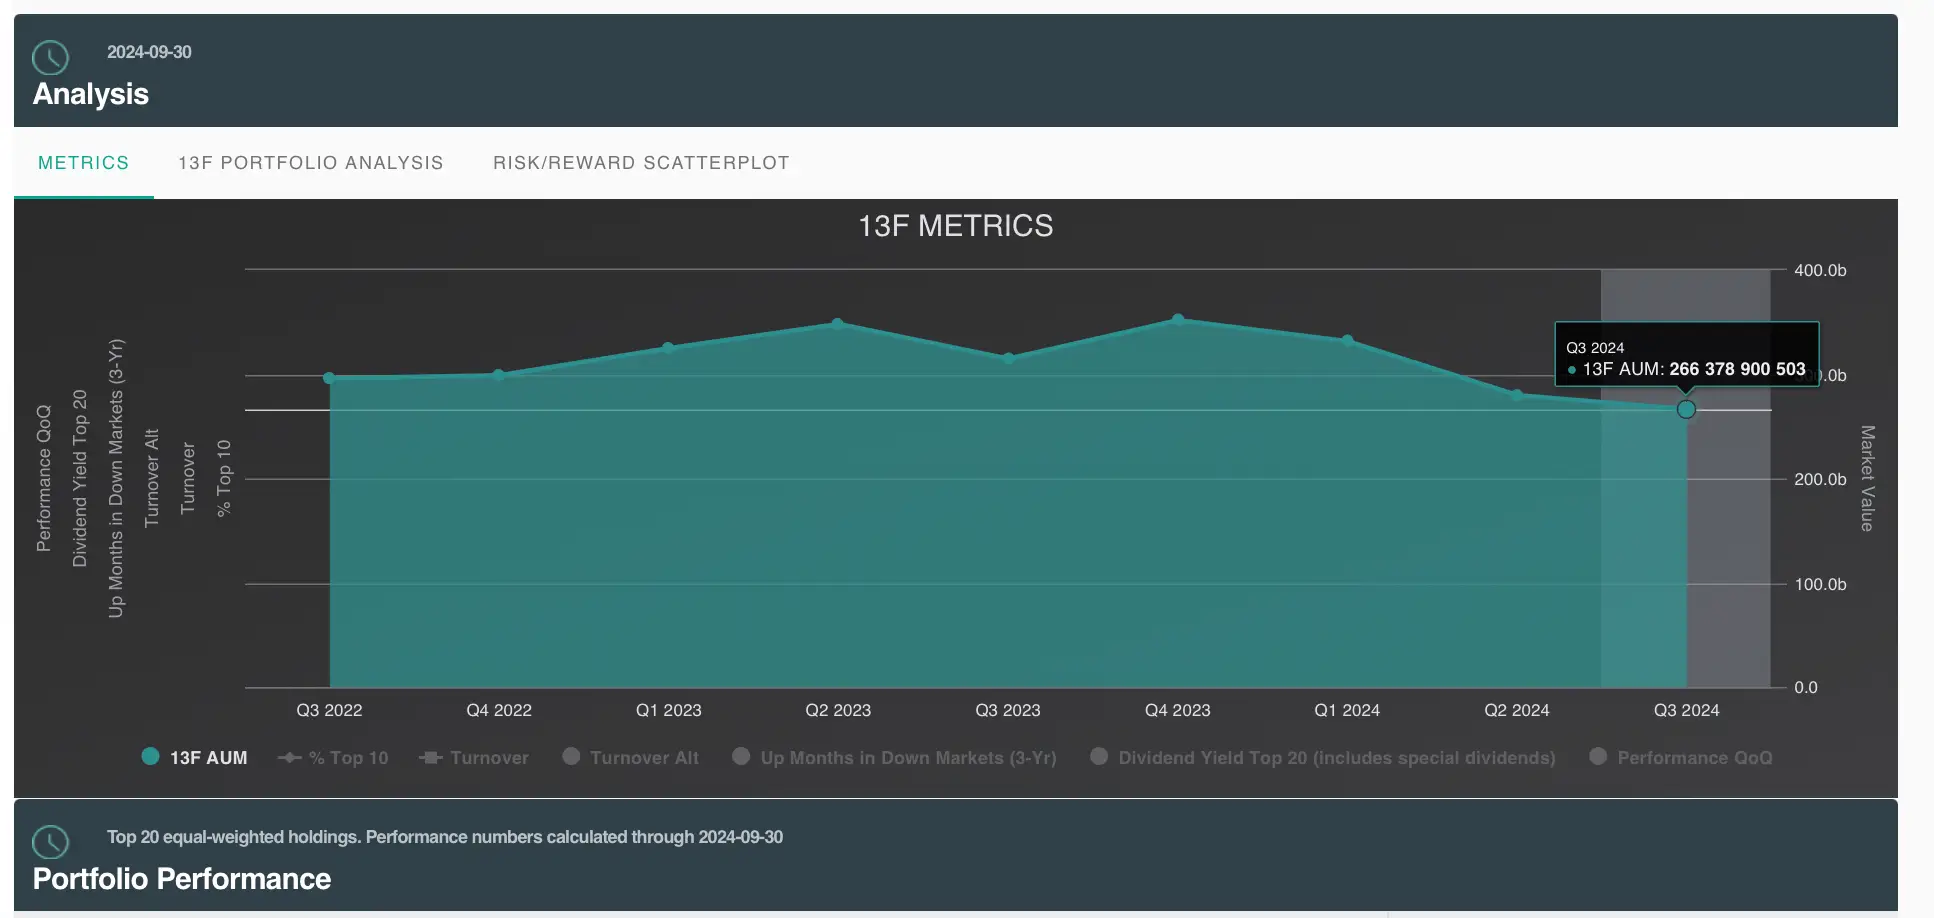Image resolution: width=1934 pixels, height=918 pixels.
Task: Click the Turnover Alt legend circle icon
Action: point(571,756)
